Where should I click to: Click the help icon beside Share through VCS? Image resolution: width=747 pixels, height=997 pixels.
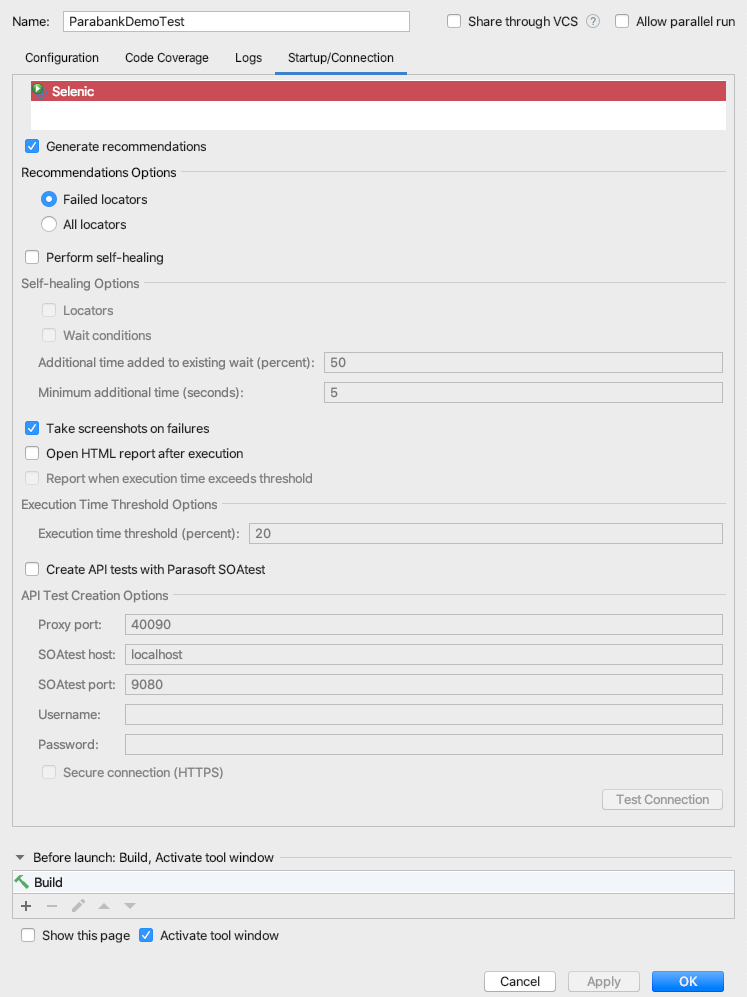[x=593, y=22]
